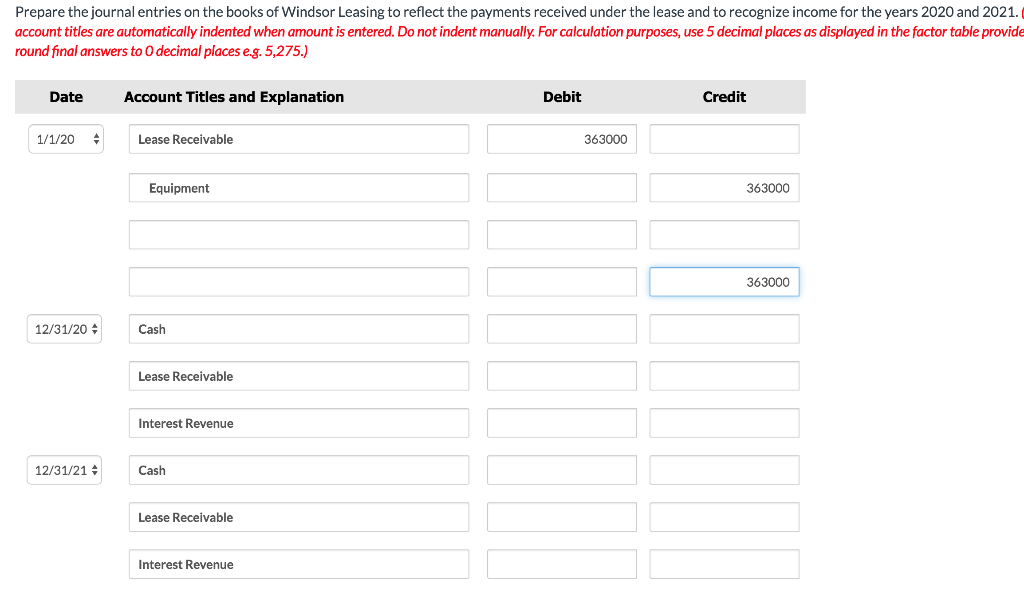Click the debit field showing 363000
This screenshot has width=1024, height=608.
tap(561, 139)
